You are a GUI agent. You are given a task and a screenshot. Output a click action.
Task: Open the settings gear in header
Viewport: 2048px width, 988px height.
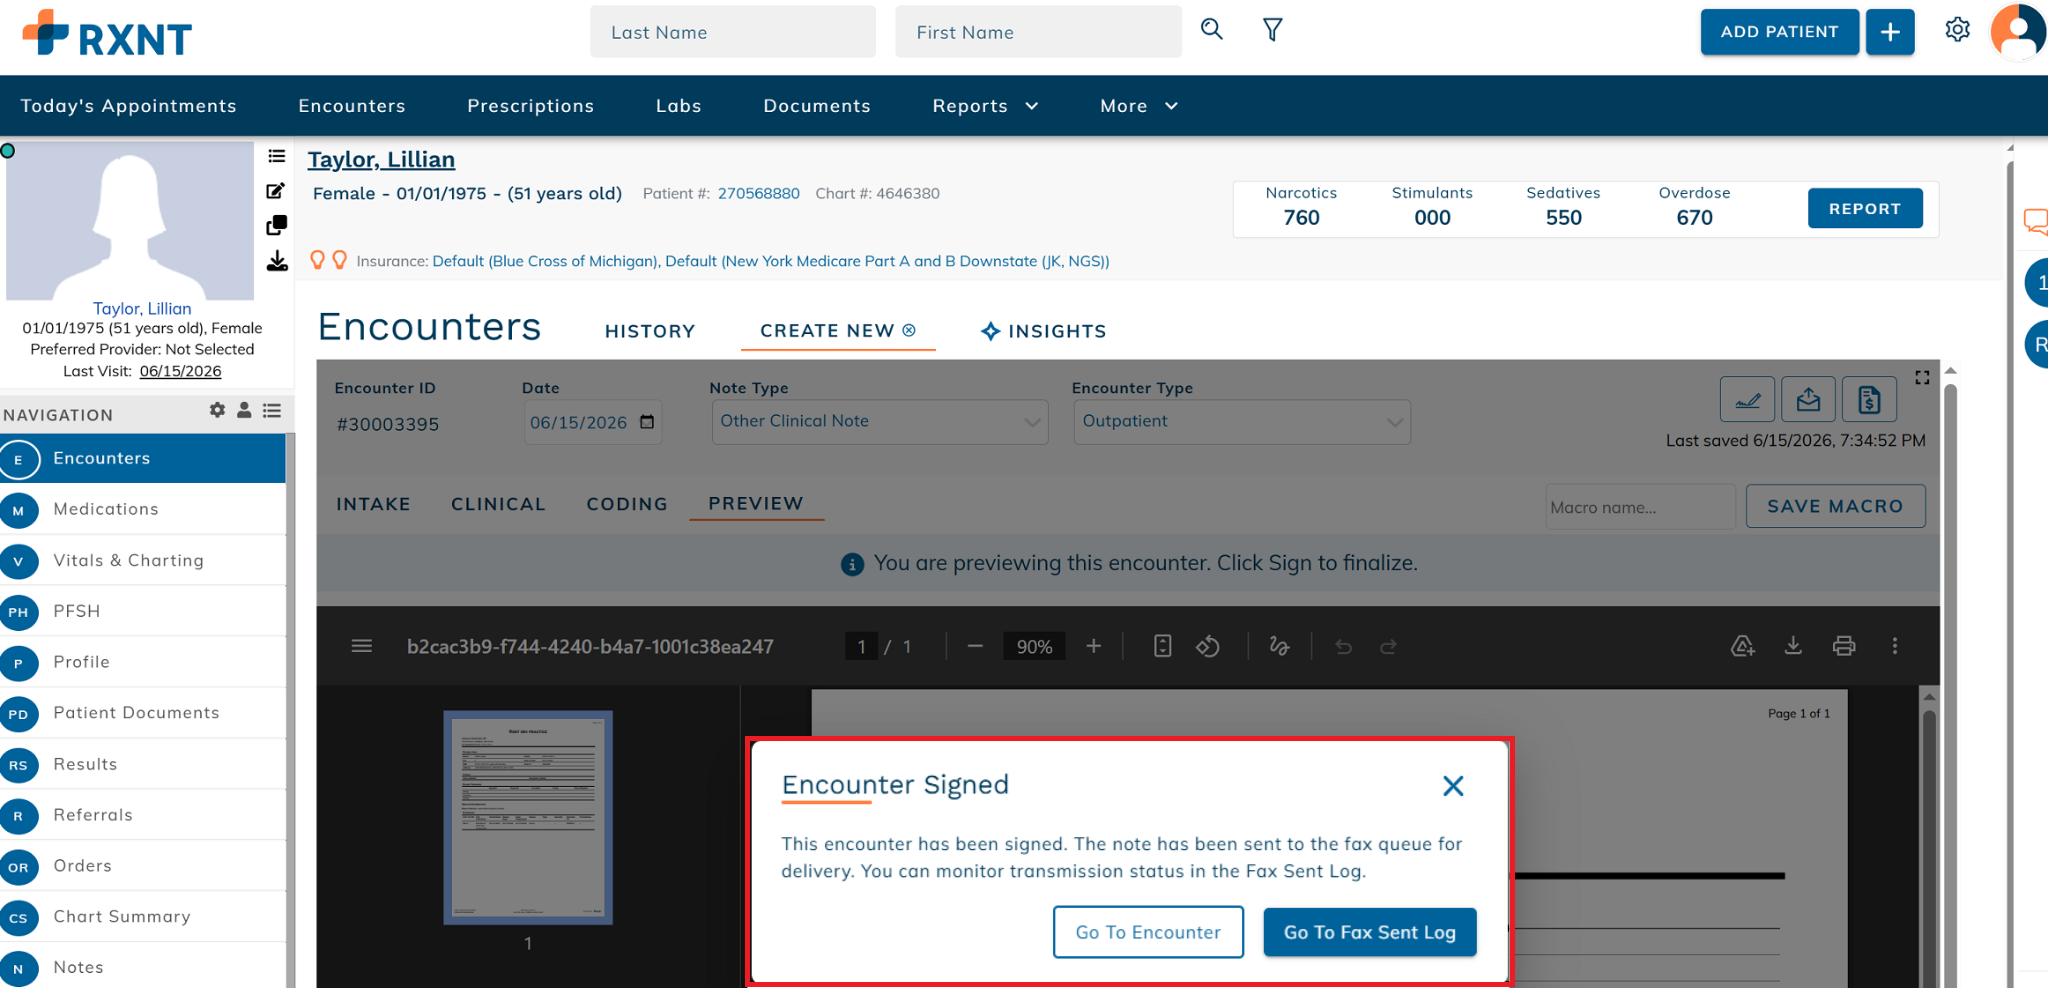click(x=1957, y=30)
